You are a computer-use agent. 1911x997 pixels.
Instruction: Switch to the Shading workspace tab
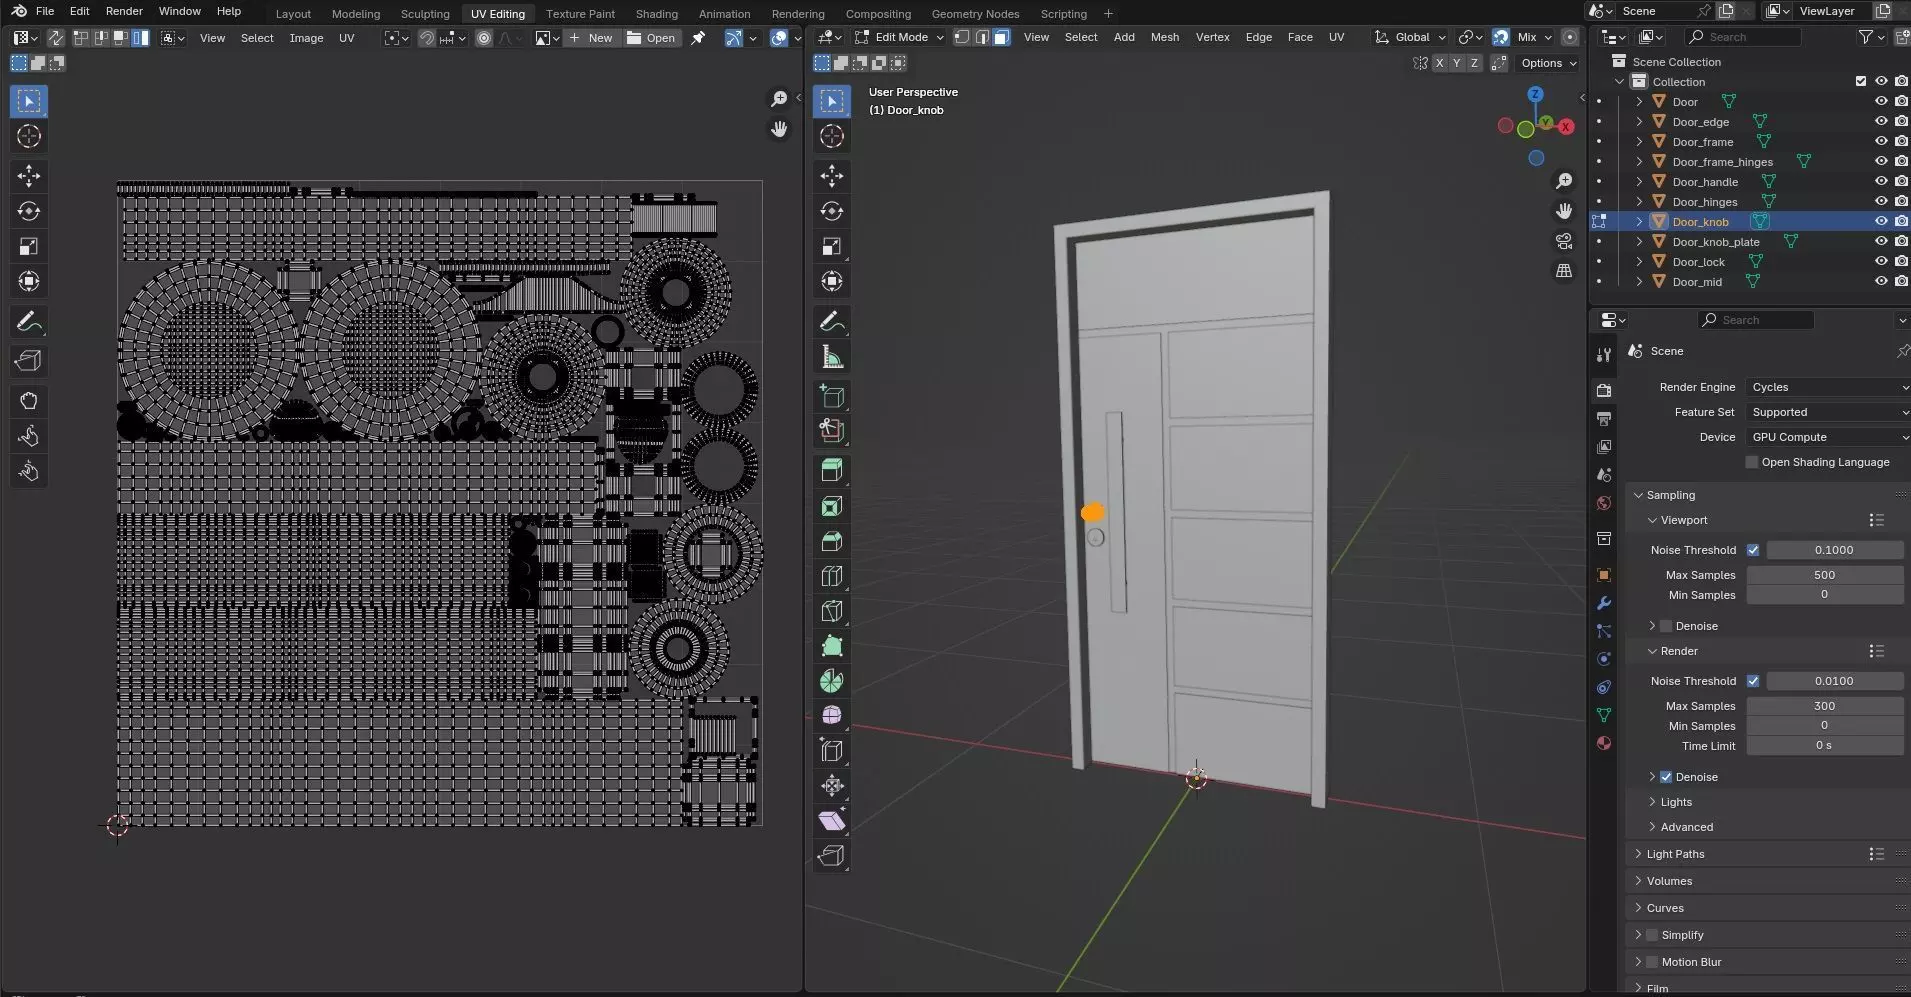pos(656,14)
